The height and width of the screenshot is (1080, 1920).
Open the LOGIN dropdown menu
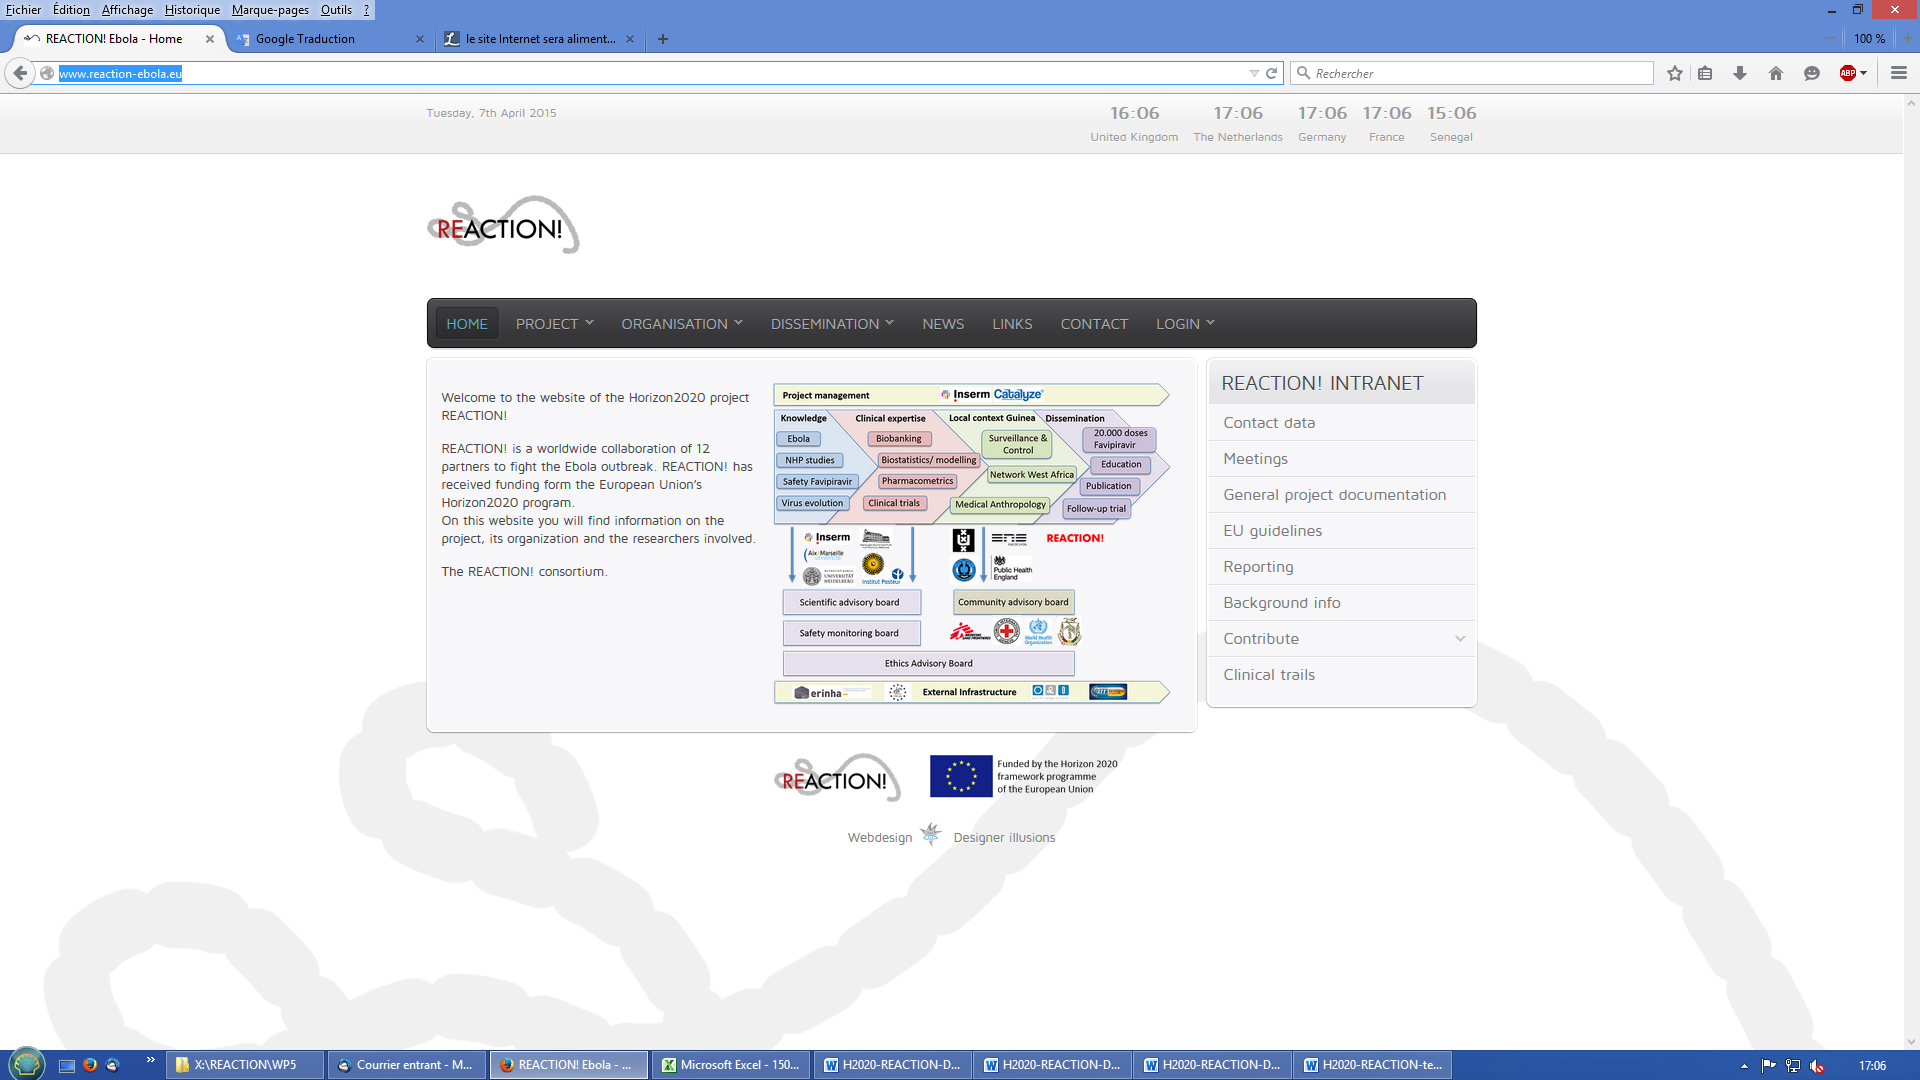(1185, 324)
